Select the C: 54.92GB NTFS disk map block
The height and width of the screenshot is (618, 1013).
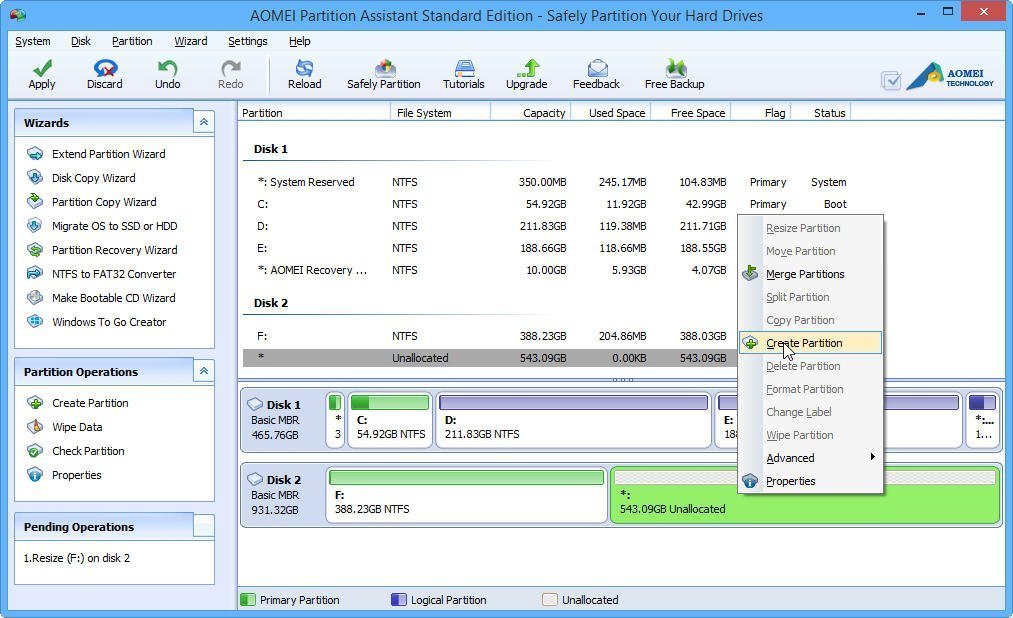point(390,420)
